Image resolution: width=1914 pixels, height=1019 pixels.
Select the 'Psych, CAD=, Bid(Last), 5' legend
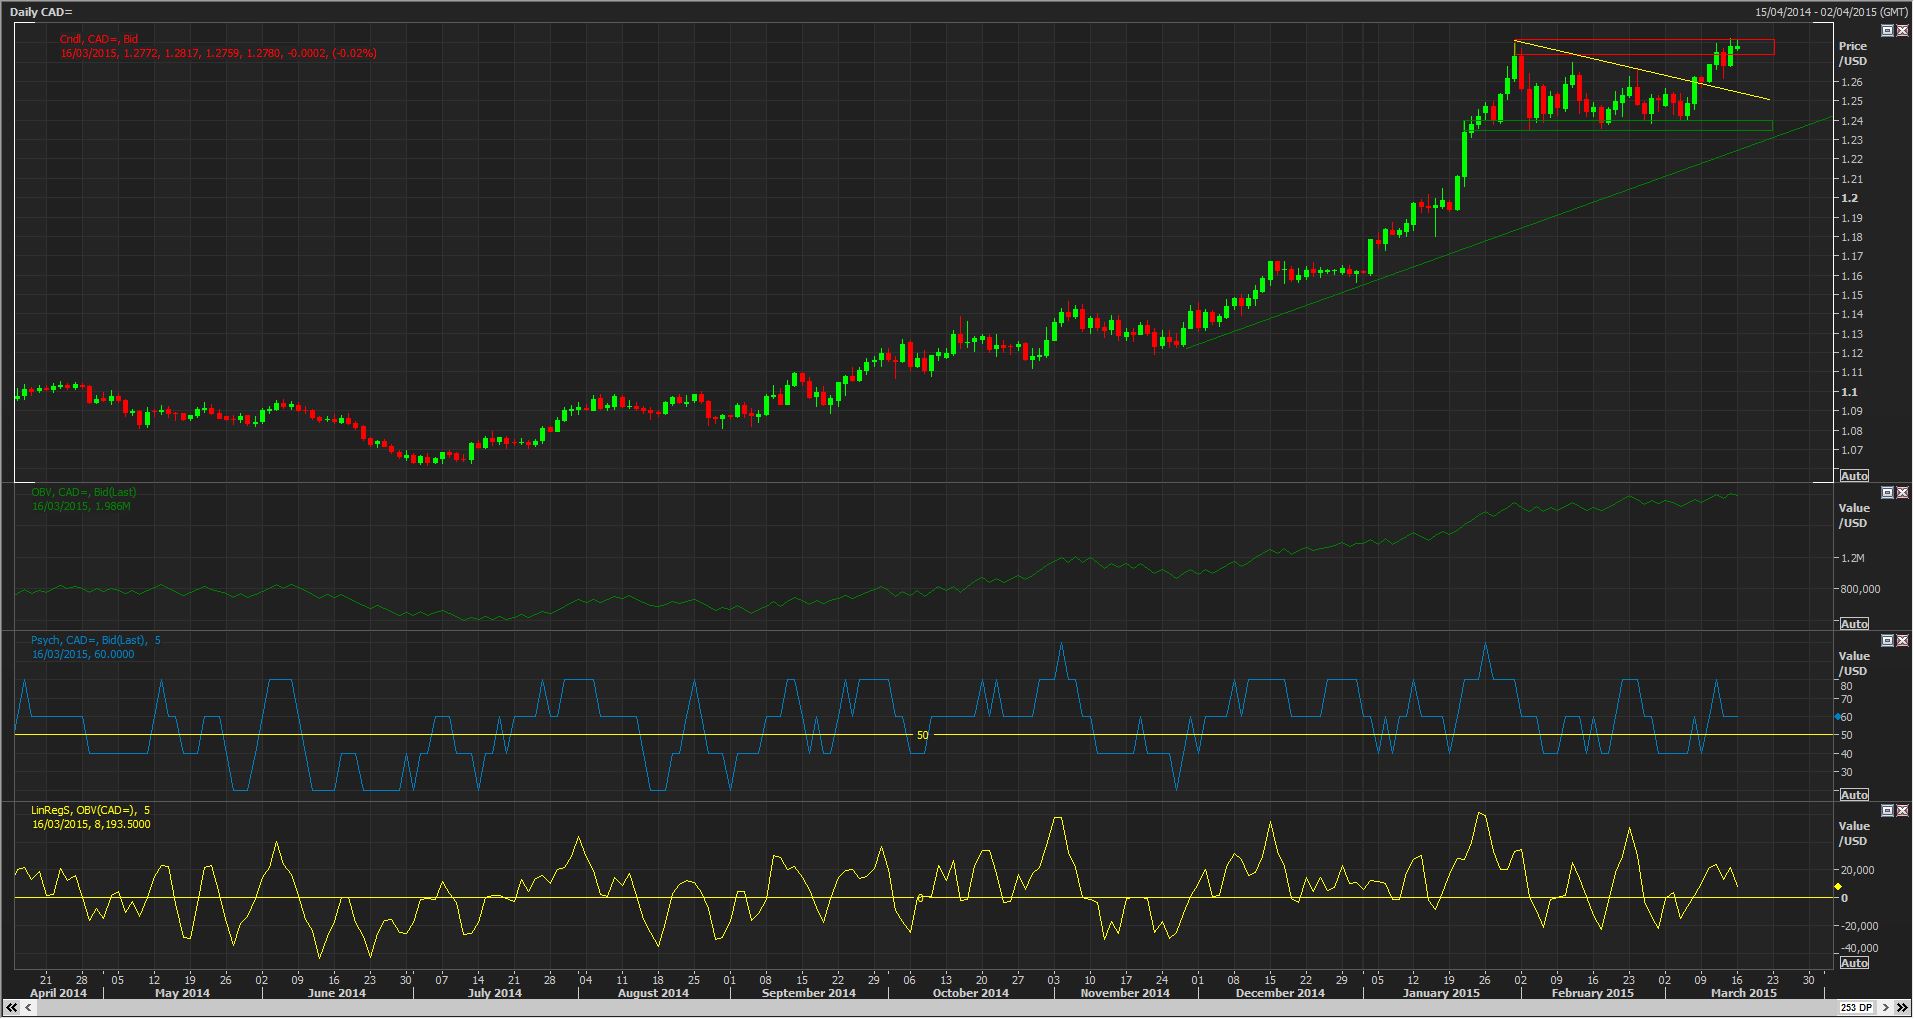pos(95,640)
